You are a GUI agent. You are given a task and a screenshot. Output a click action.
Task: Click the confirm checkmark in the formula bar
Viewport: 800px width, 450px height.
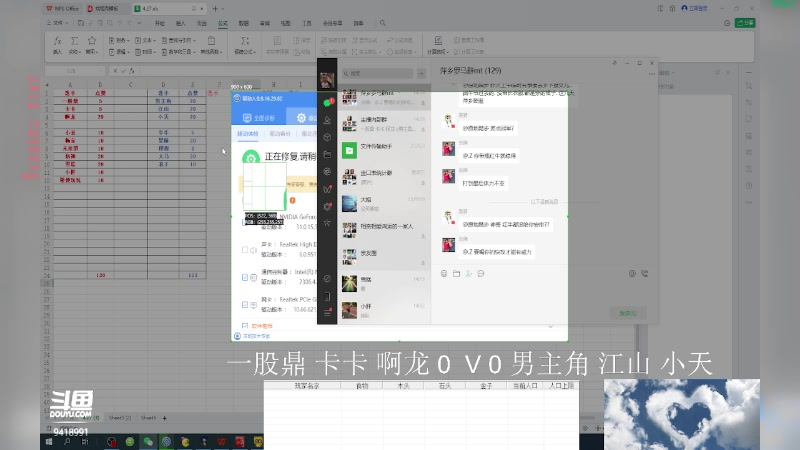click(123, 71)
